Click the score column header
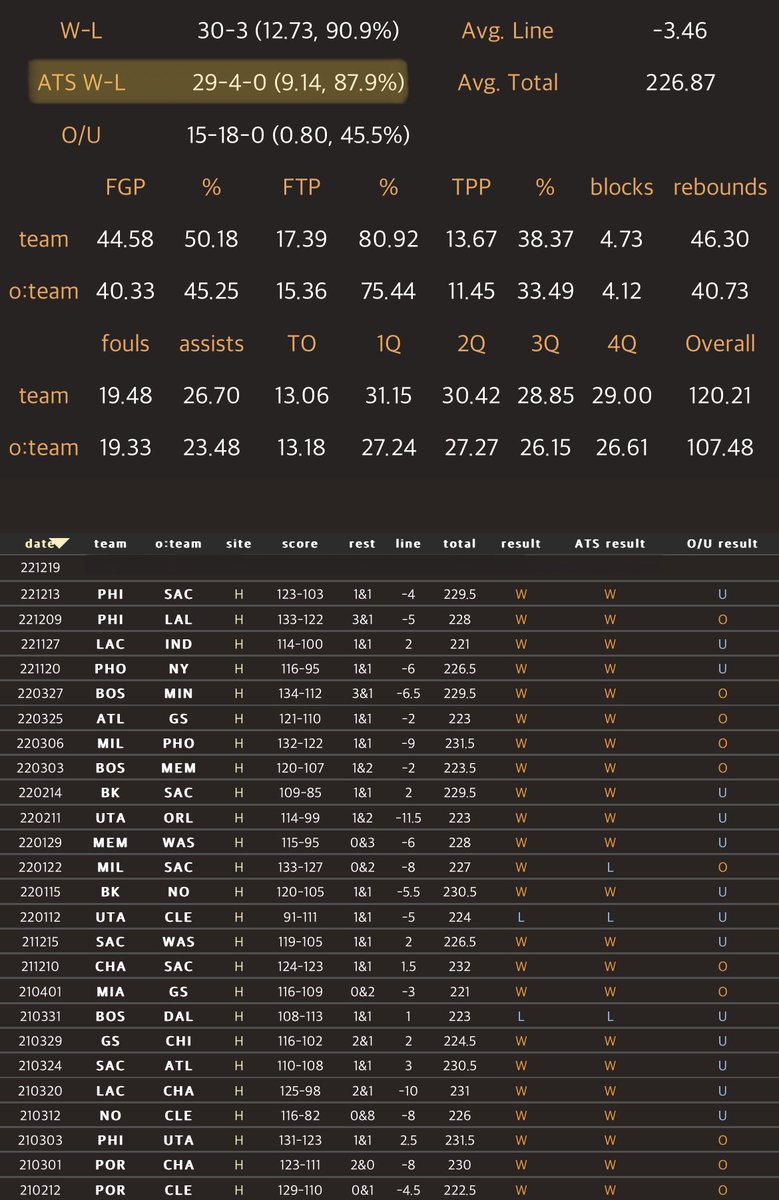 click(300, 544)
